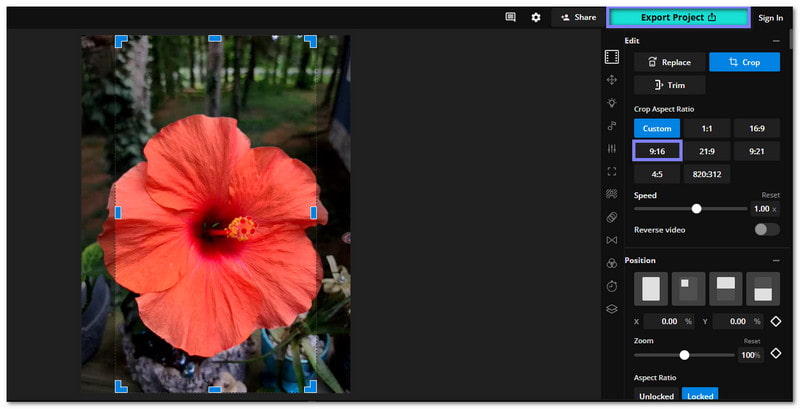Select the Trim option

pos(669,85)
